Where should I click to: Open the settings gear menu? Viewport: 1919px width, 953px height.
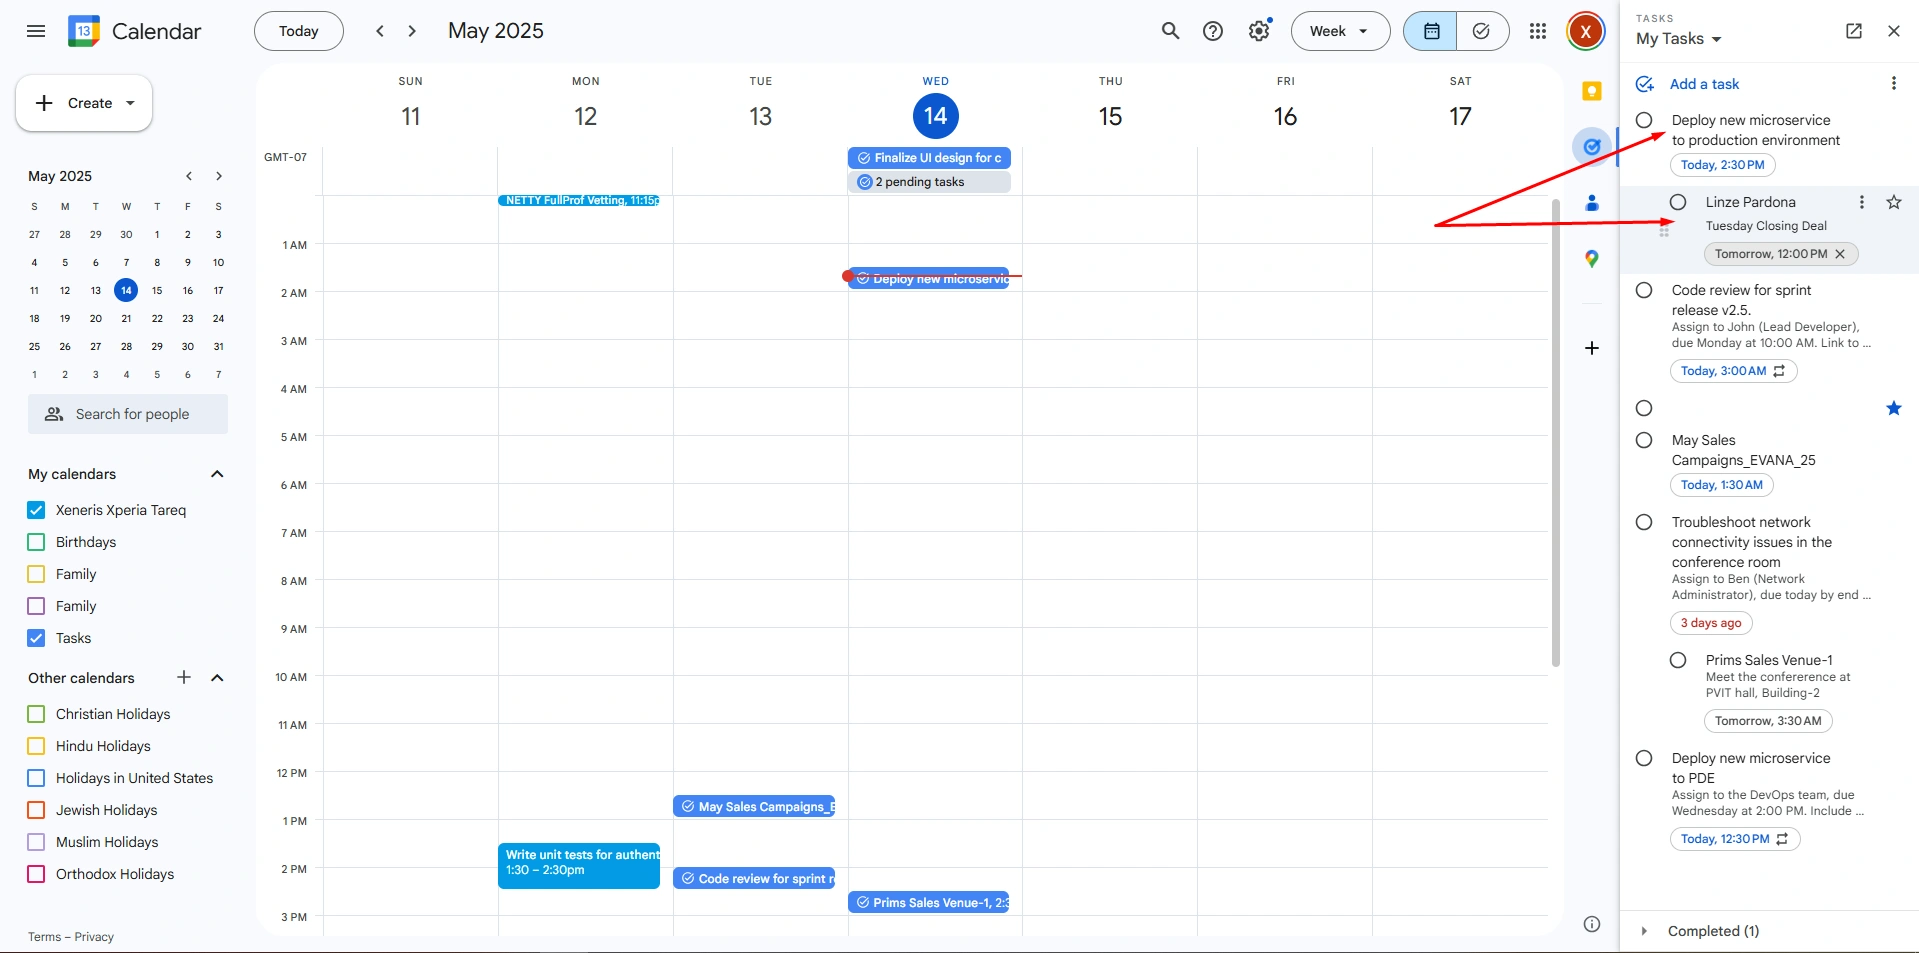pyautogui.click(x=1259, y=31)
